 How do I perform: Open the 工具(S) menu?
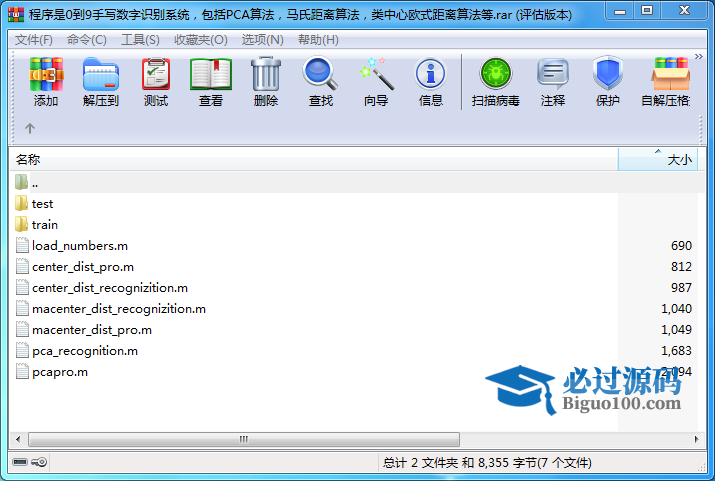click(140, 40)
